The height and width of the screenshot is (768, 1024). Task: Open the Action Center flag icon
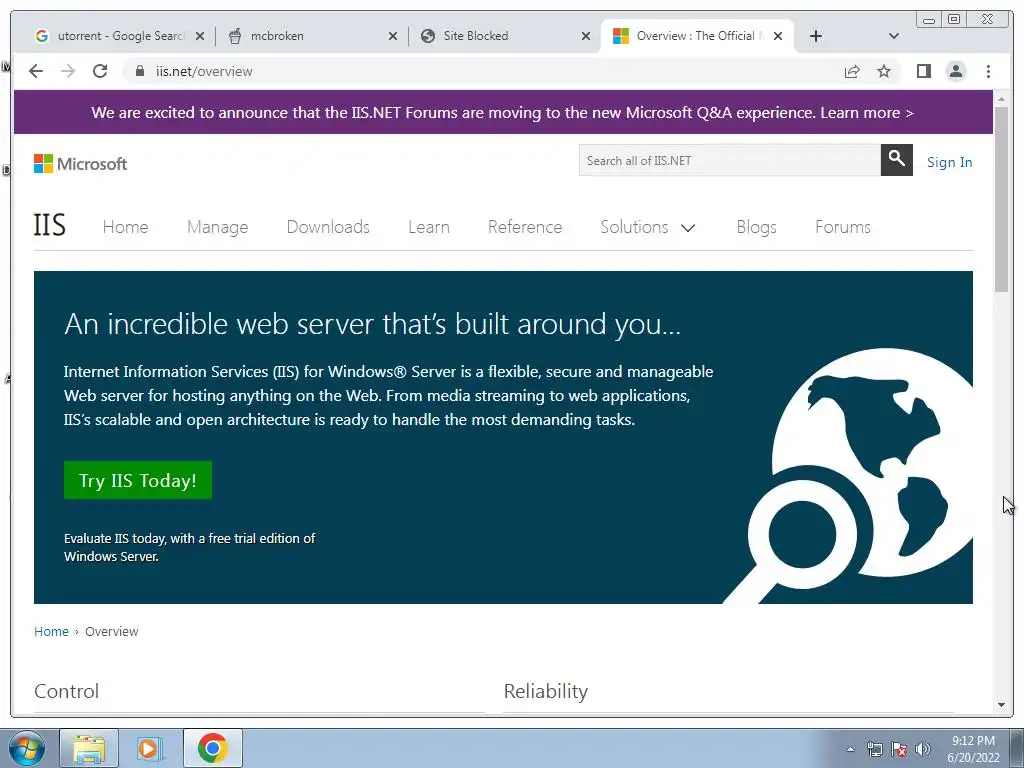pos(899,749)
